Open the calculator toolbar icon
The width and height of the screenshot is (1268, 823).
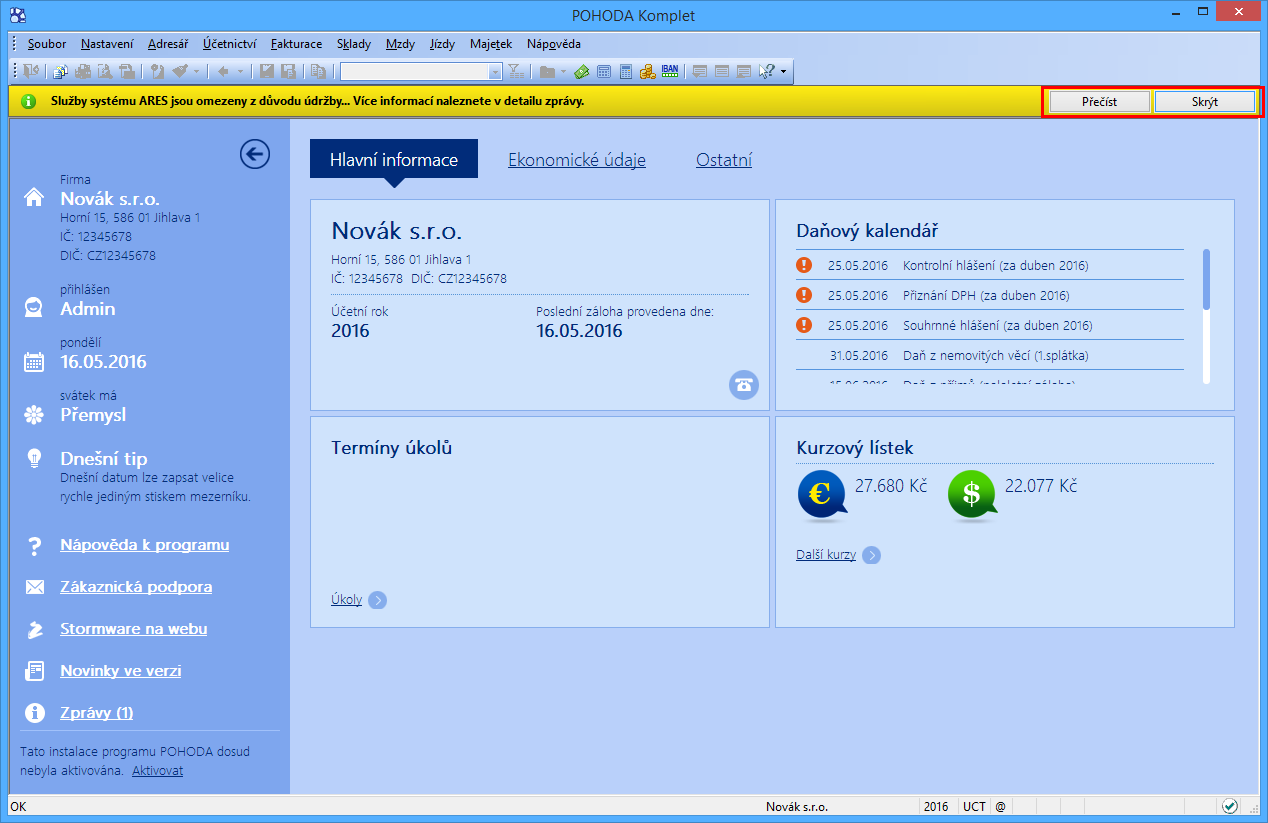point(626,71)
